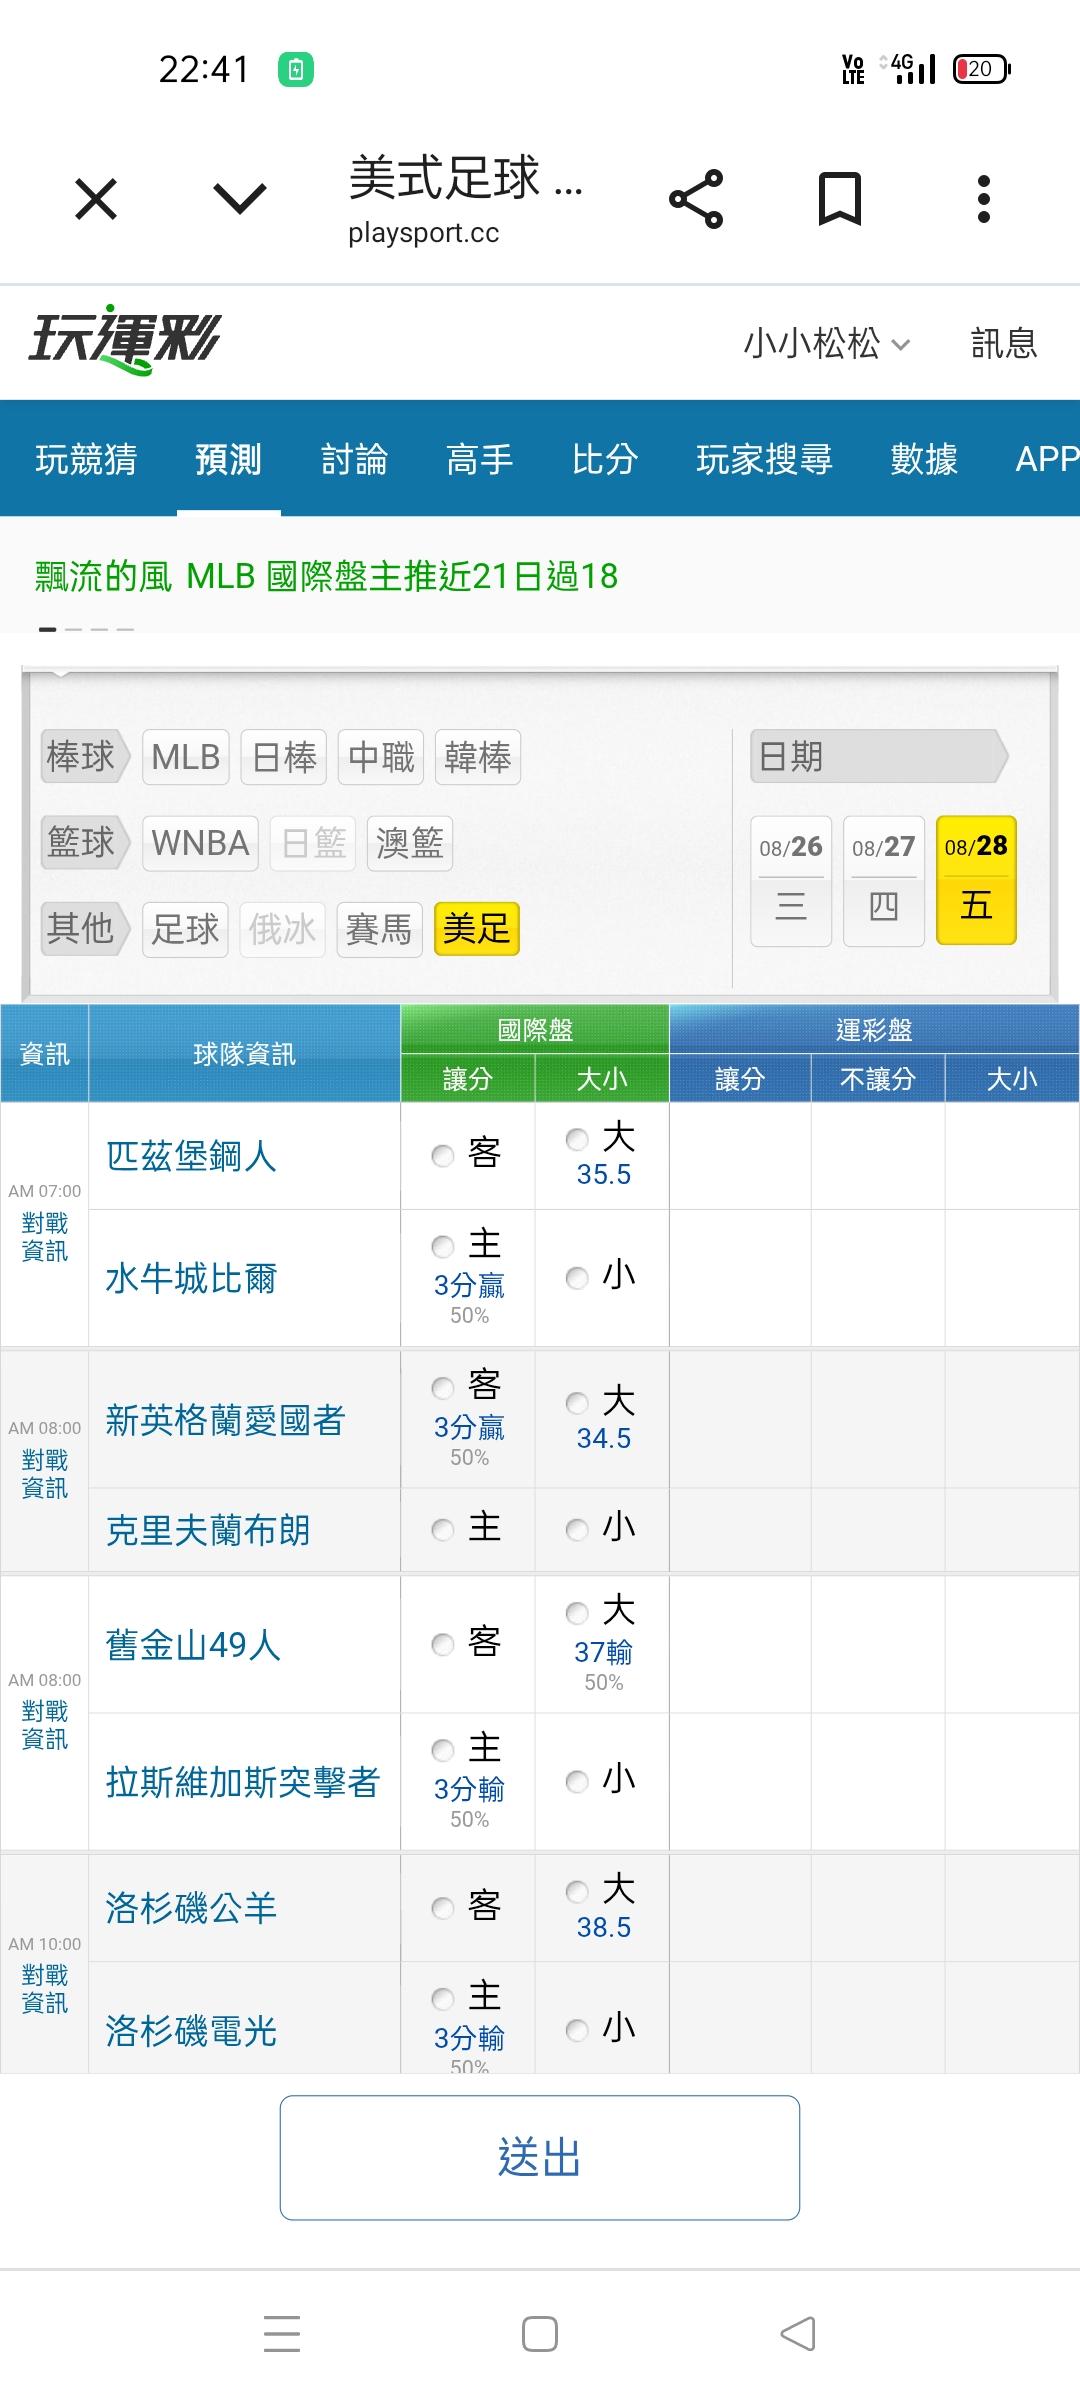Go to the 玩競猜 nav tab

86,459
